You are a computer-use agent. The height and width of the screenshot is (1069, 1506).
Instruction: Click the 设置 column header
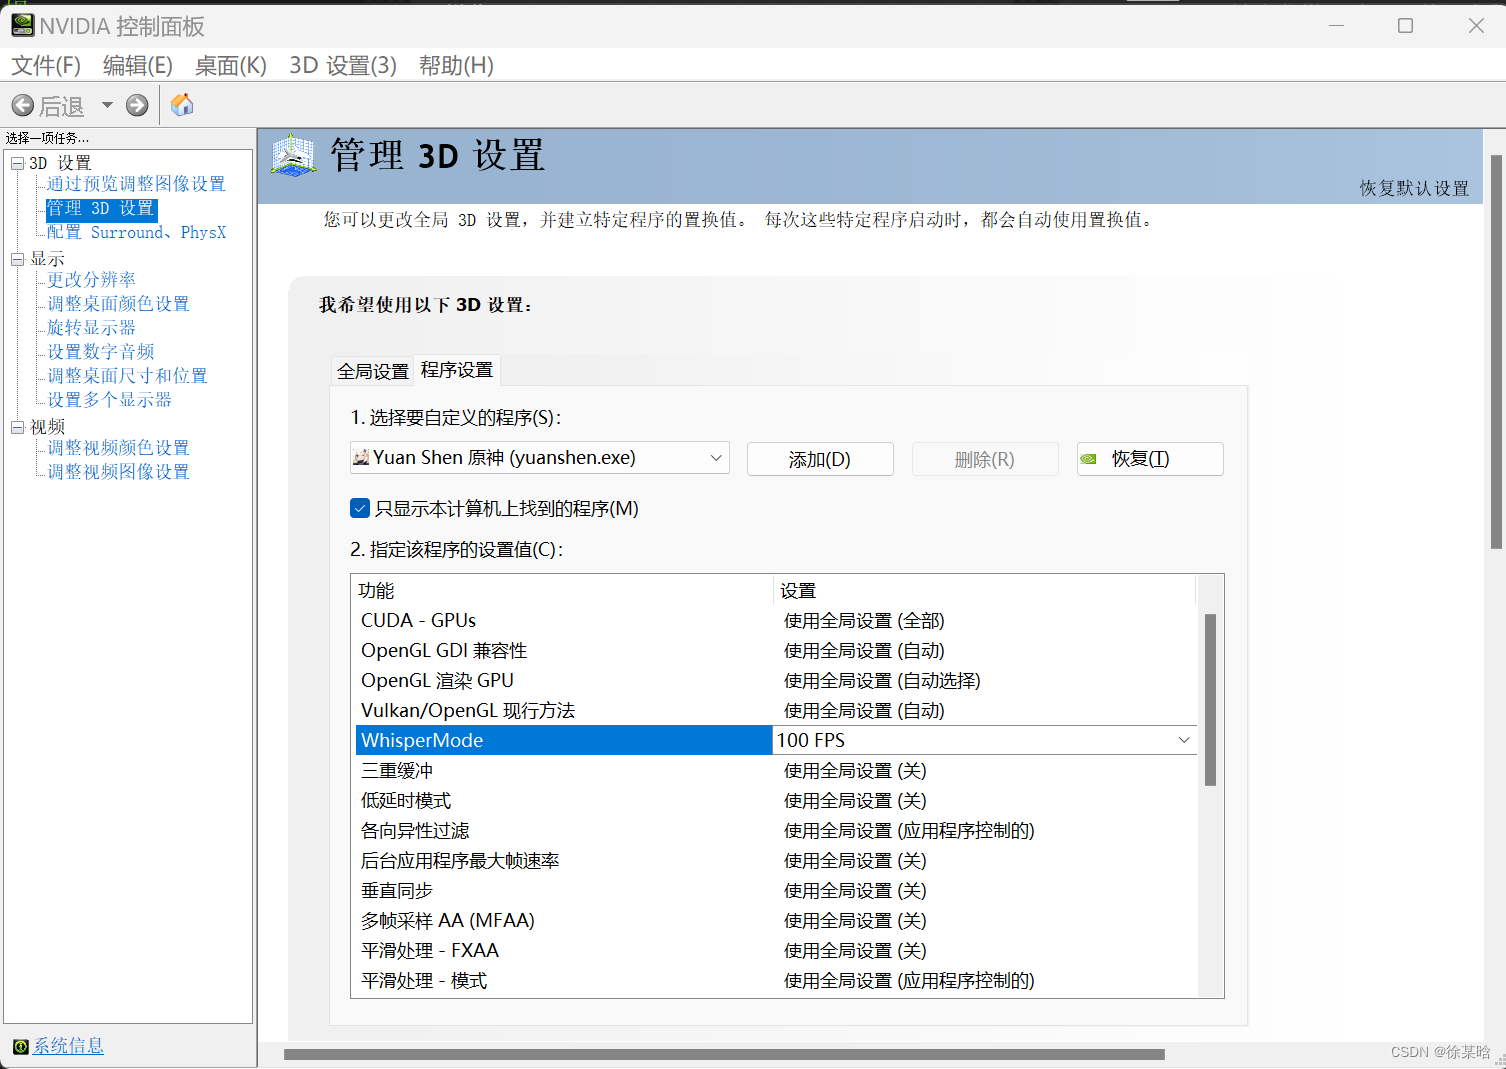(986, 590)
